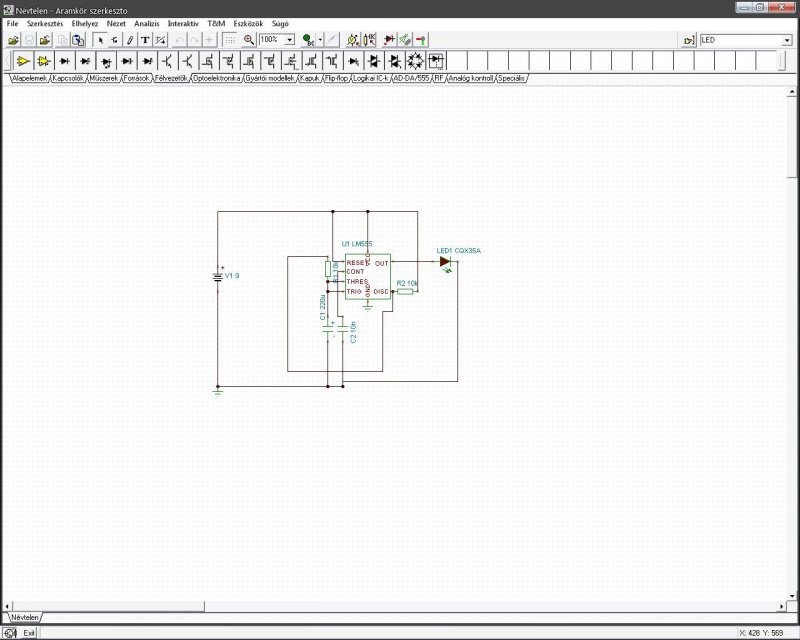Screen dimensions: 800x640
Task: Open the Szerkesztés menu
Action: 45,23
